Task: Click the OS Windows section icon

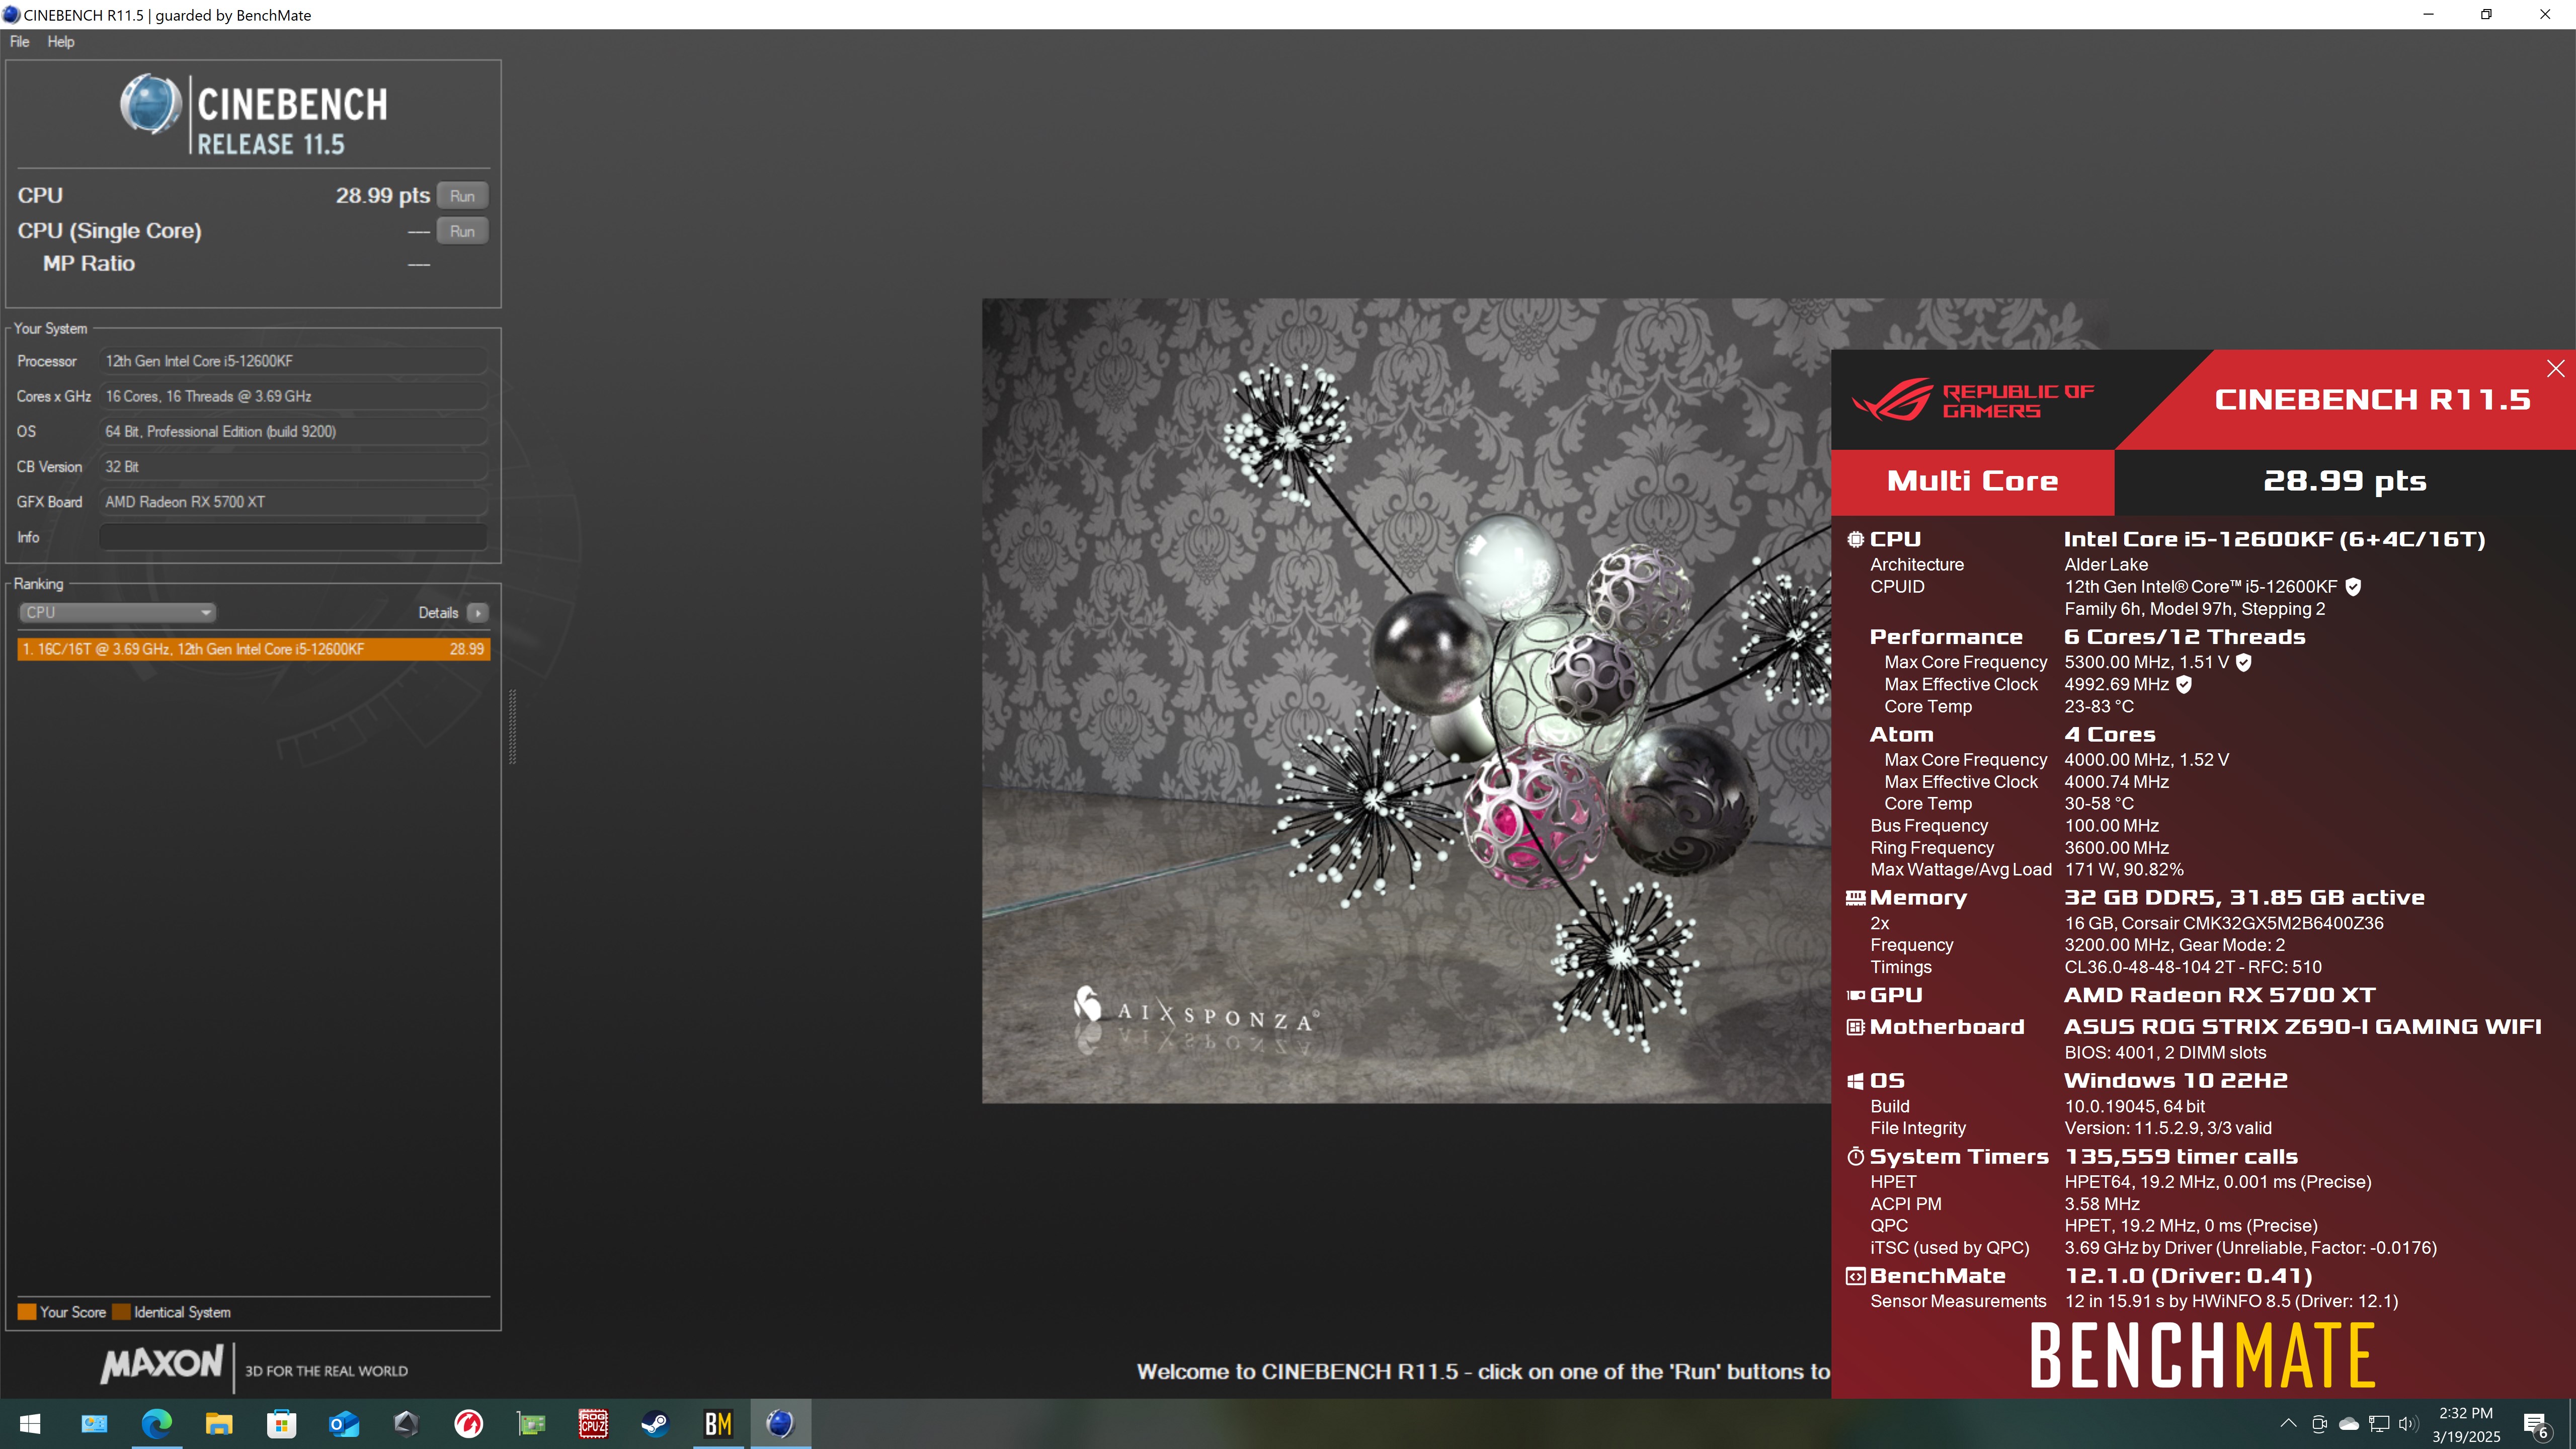Action: (x=1855, y=1081)
